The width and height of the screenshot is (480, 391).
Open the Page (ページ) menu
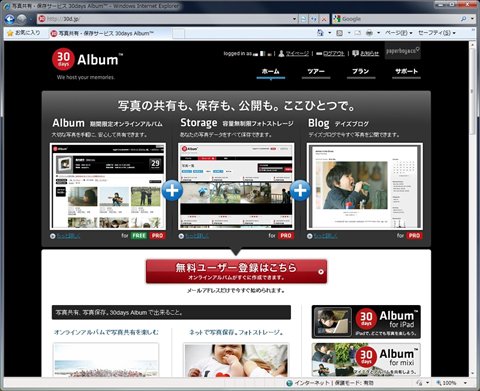point(399,33)
